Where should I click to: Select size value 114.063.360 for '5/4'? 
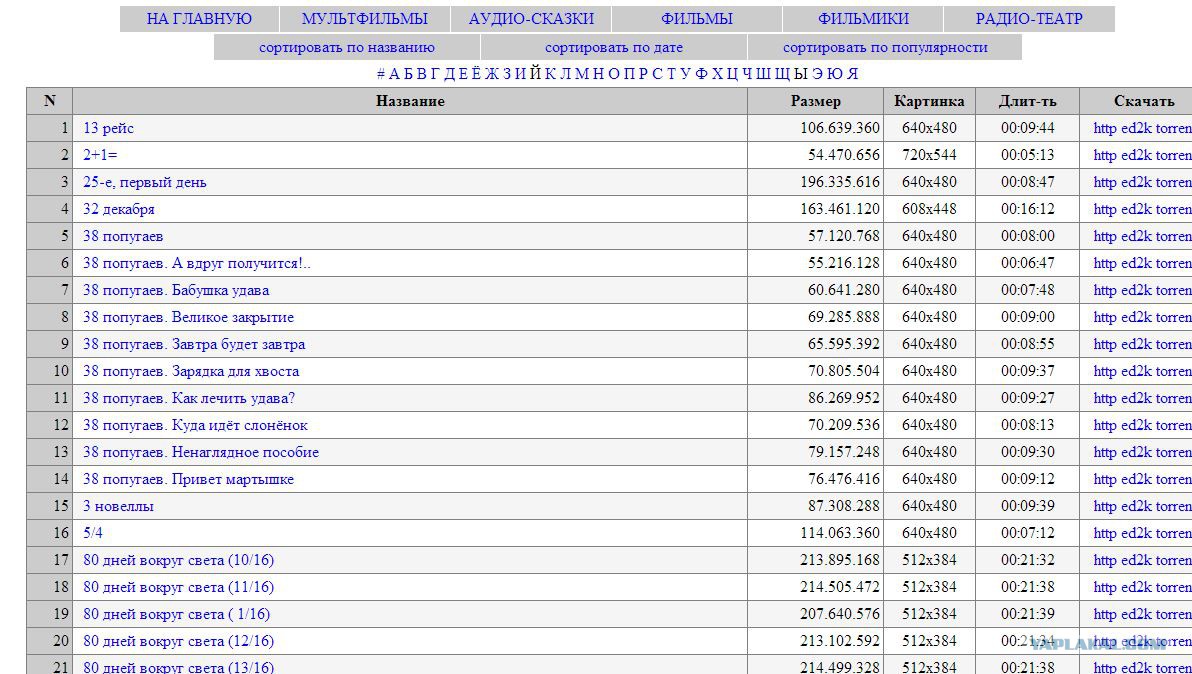coord(840,533)
